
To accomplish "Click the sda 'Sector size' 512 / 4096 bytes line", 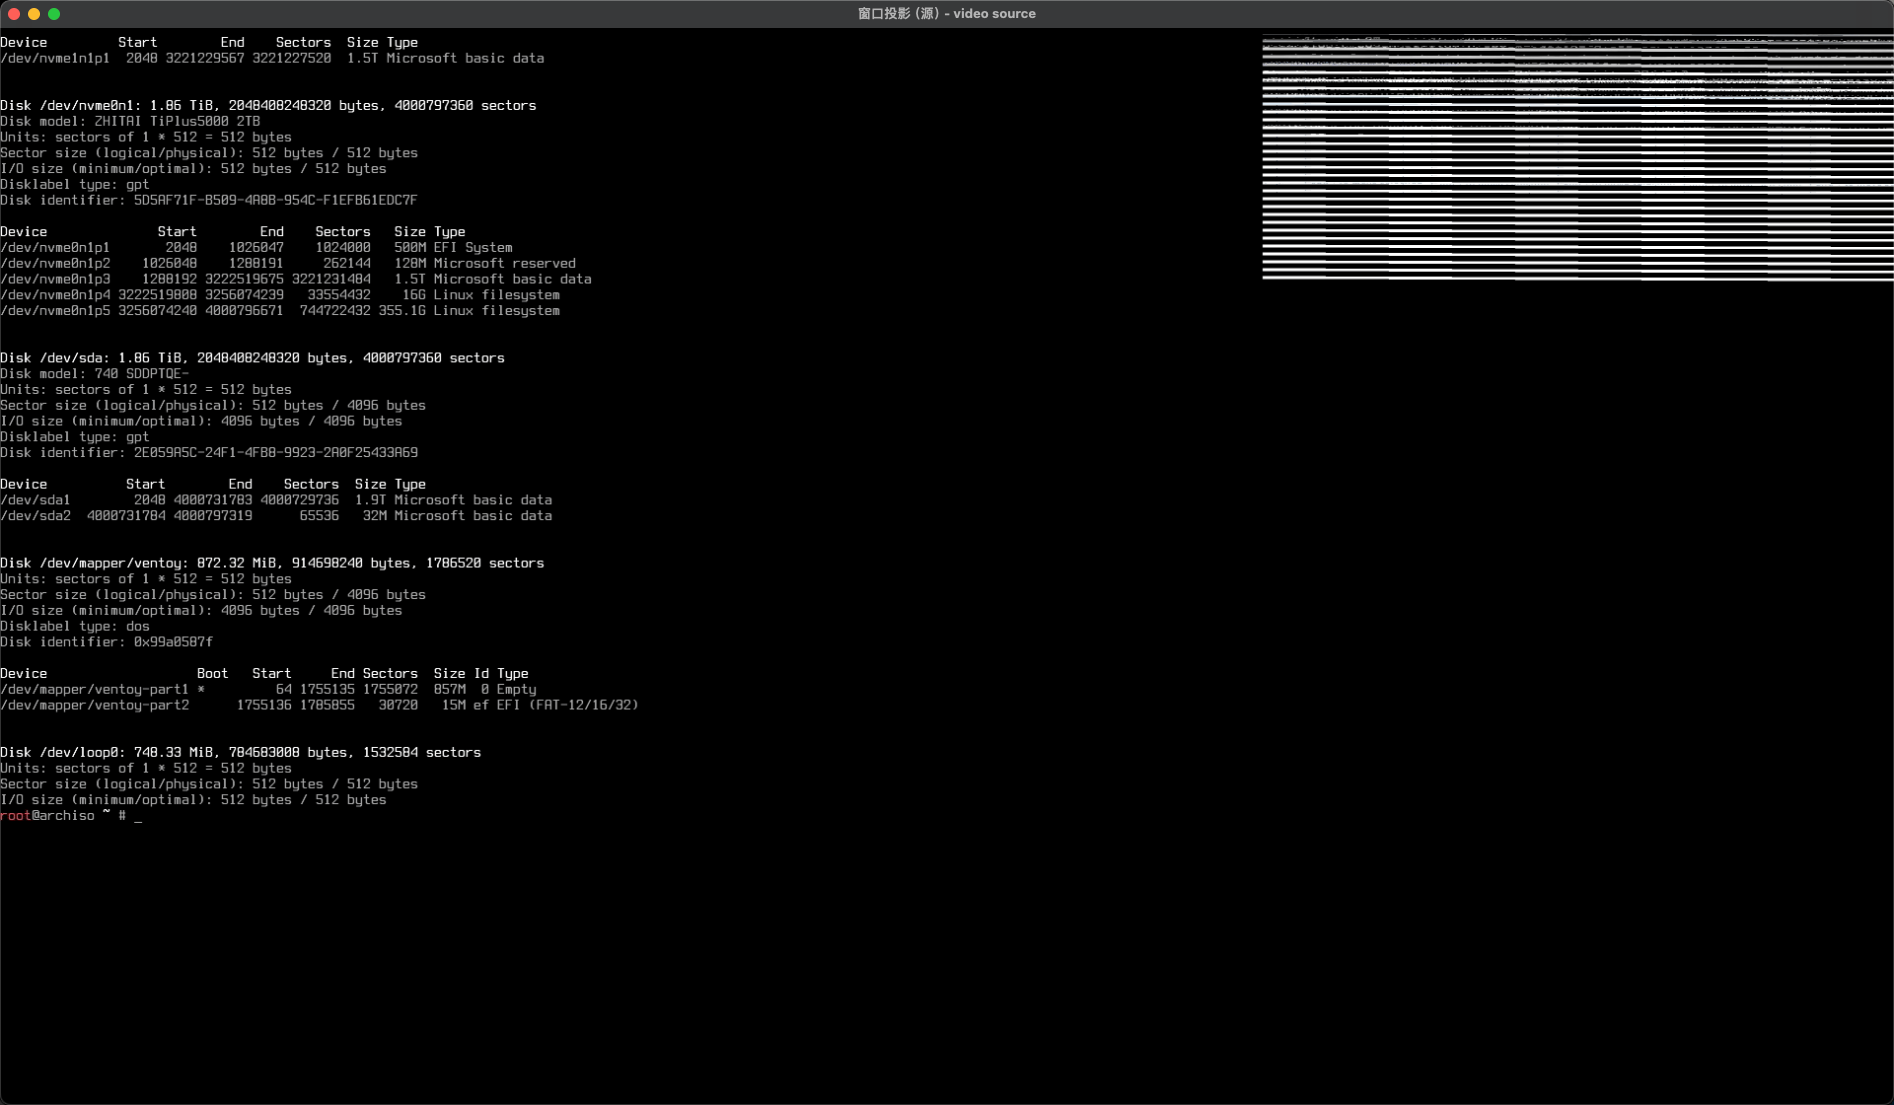I will coord(213,406).
